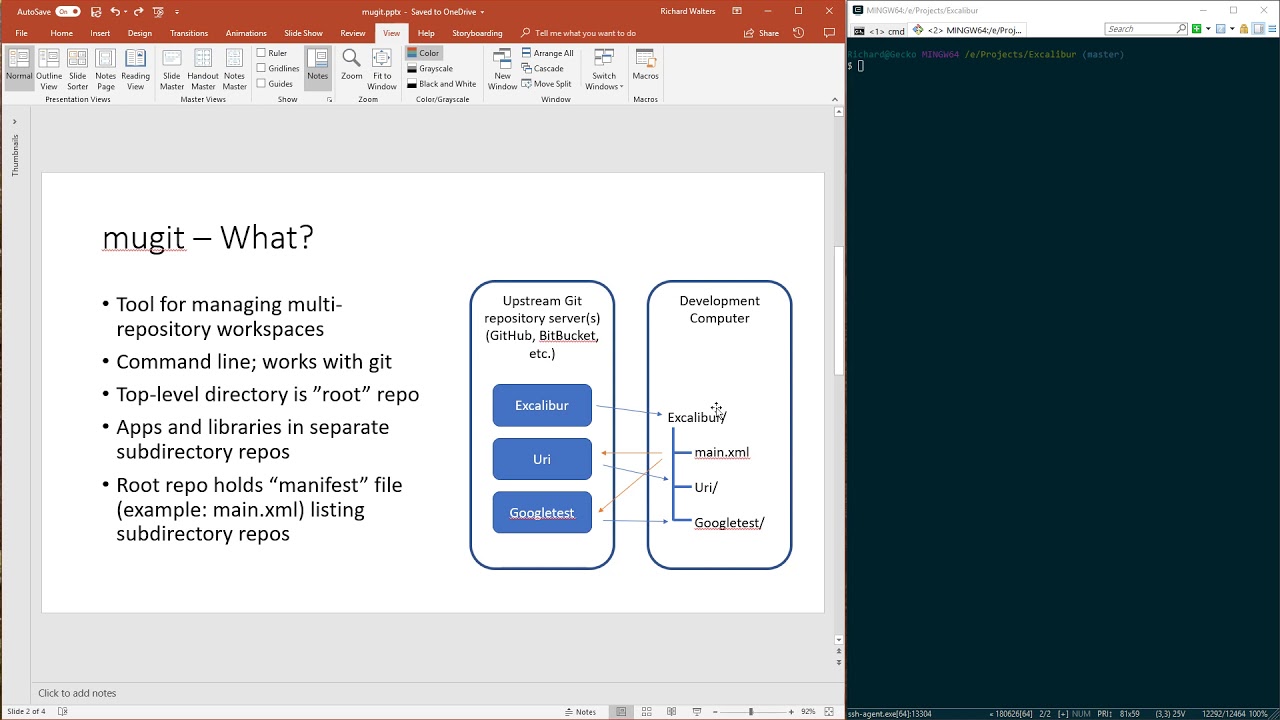This screenshot has width=1280, height=720.
Task: Open Handout Master view
Action: (203, 68)
